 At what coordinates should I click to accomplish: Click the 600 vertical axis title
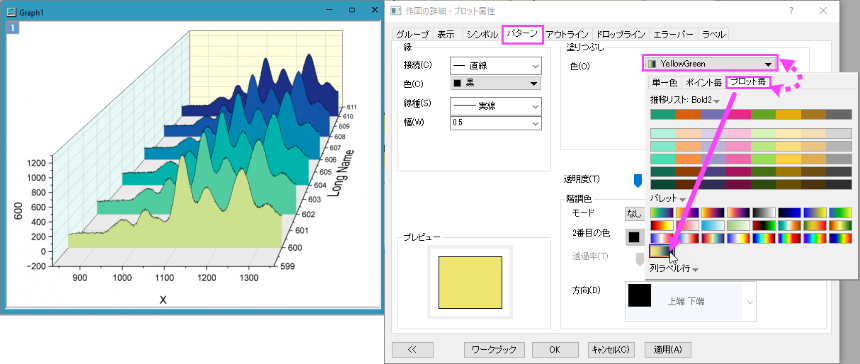click(x=18, y=211)
